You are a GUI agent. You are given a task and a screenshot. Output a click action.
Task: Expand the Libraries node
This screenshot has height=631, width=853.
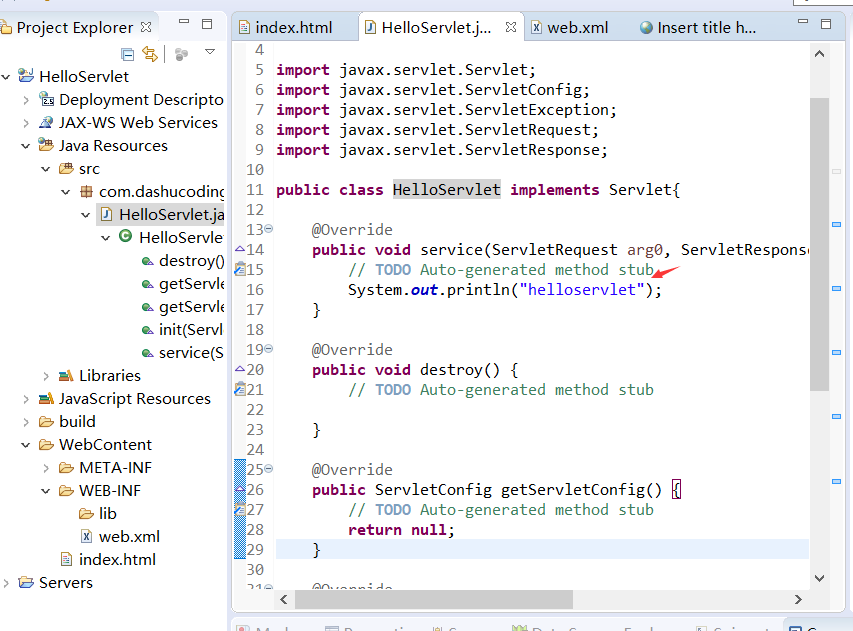click(46, 376)
